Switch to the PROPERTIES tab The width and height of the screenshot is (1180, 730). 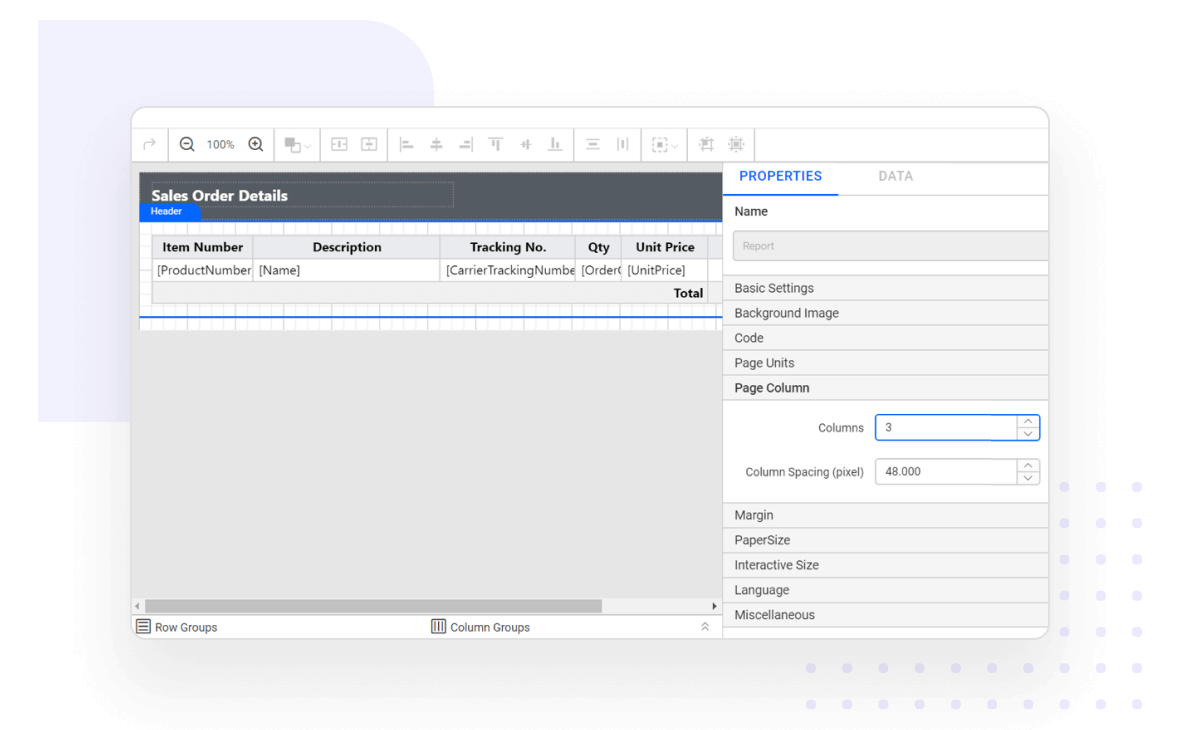[780, 176]
